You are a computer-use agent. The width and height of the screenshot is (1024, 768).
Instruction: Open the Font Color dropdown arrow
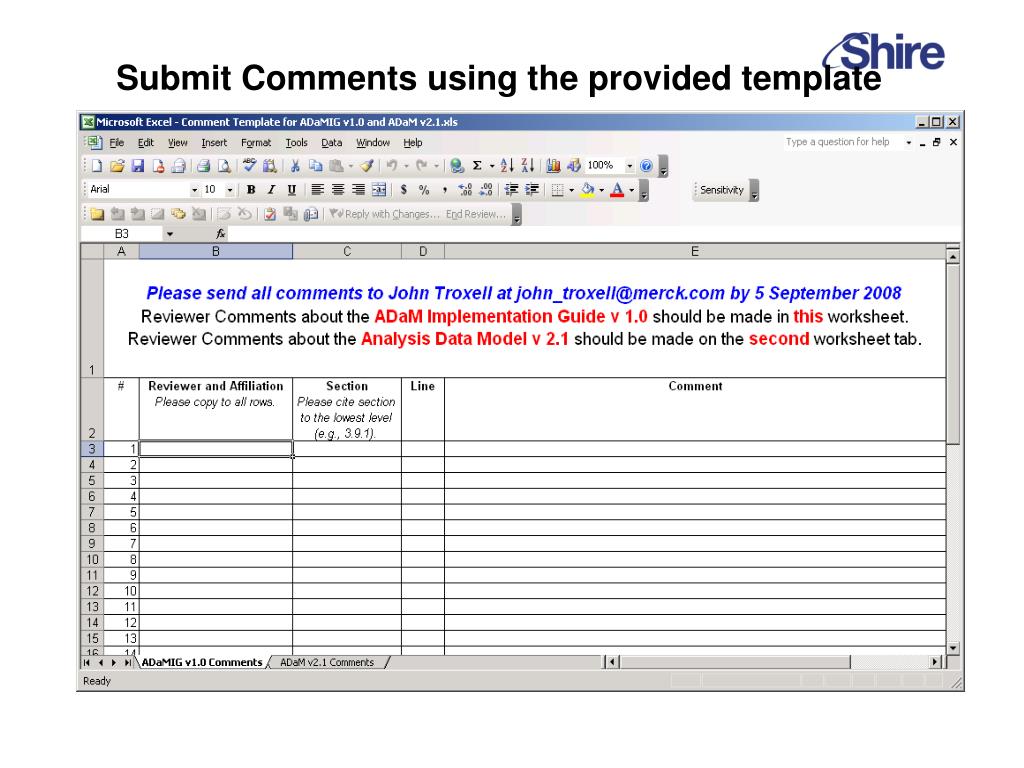tap(632, 190)
